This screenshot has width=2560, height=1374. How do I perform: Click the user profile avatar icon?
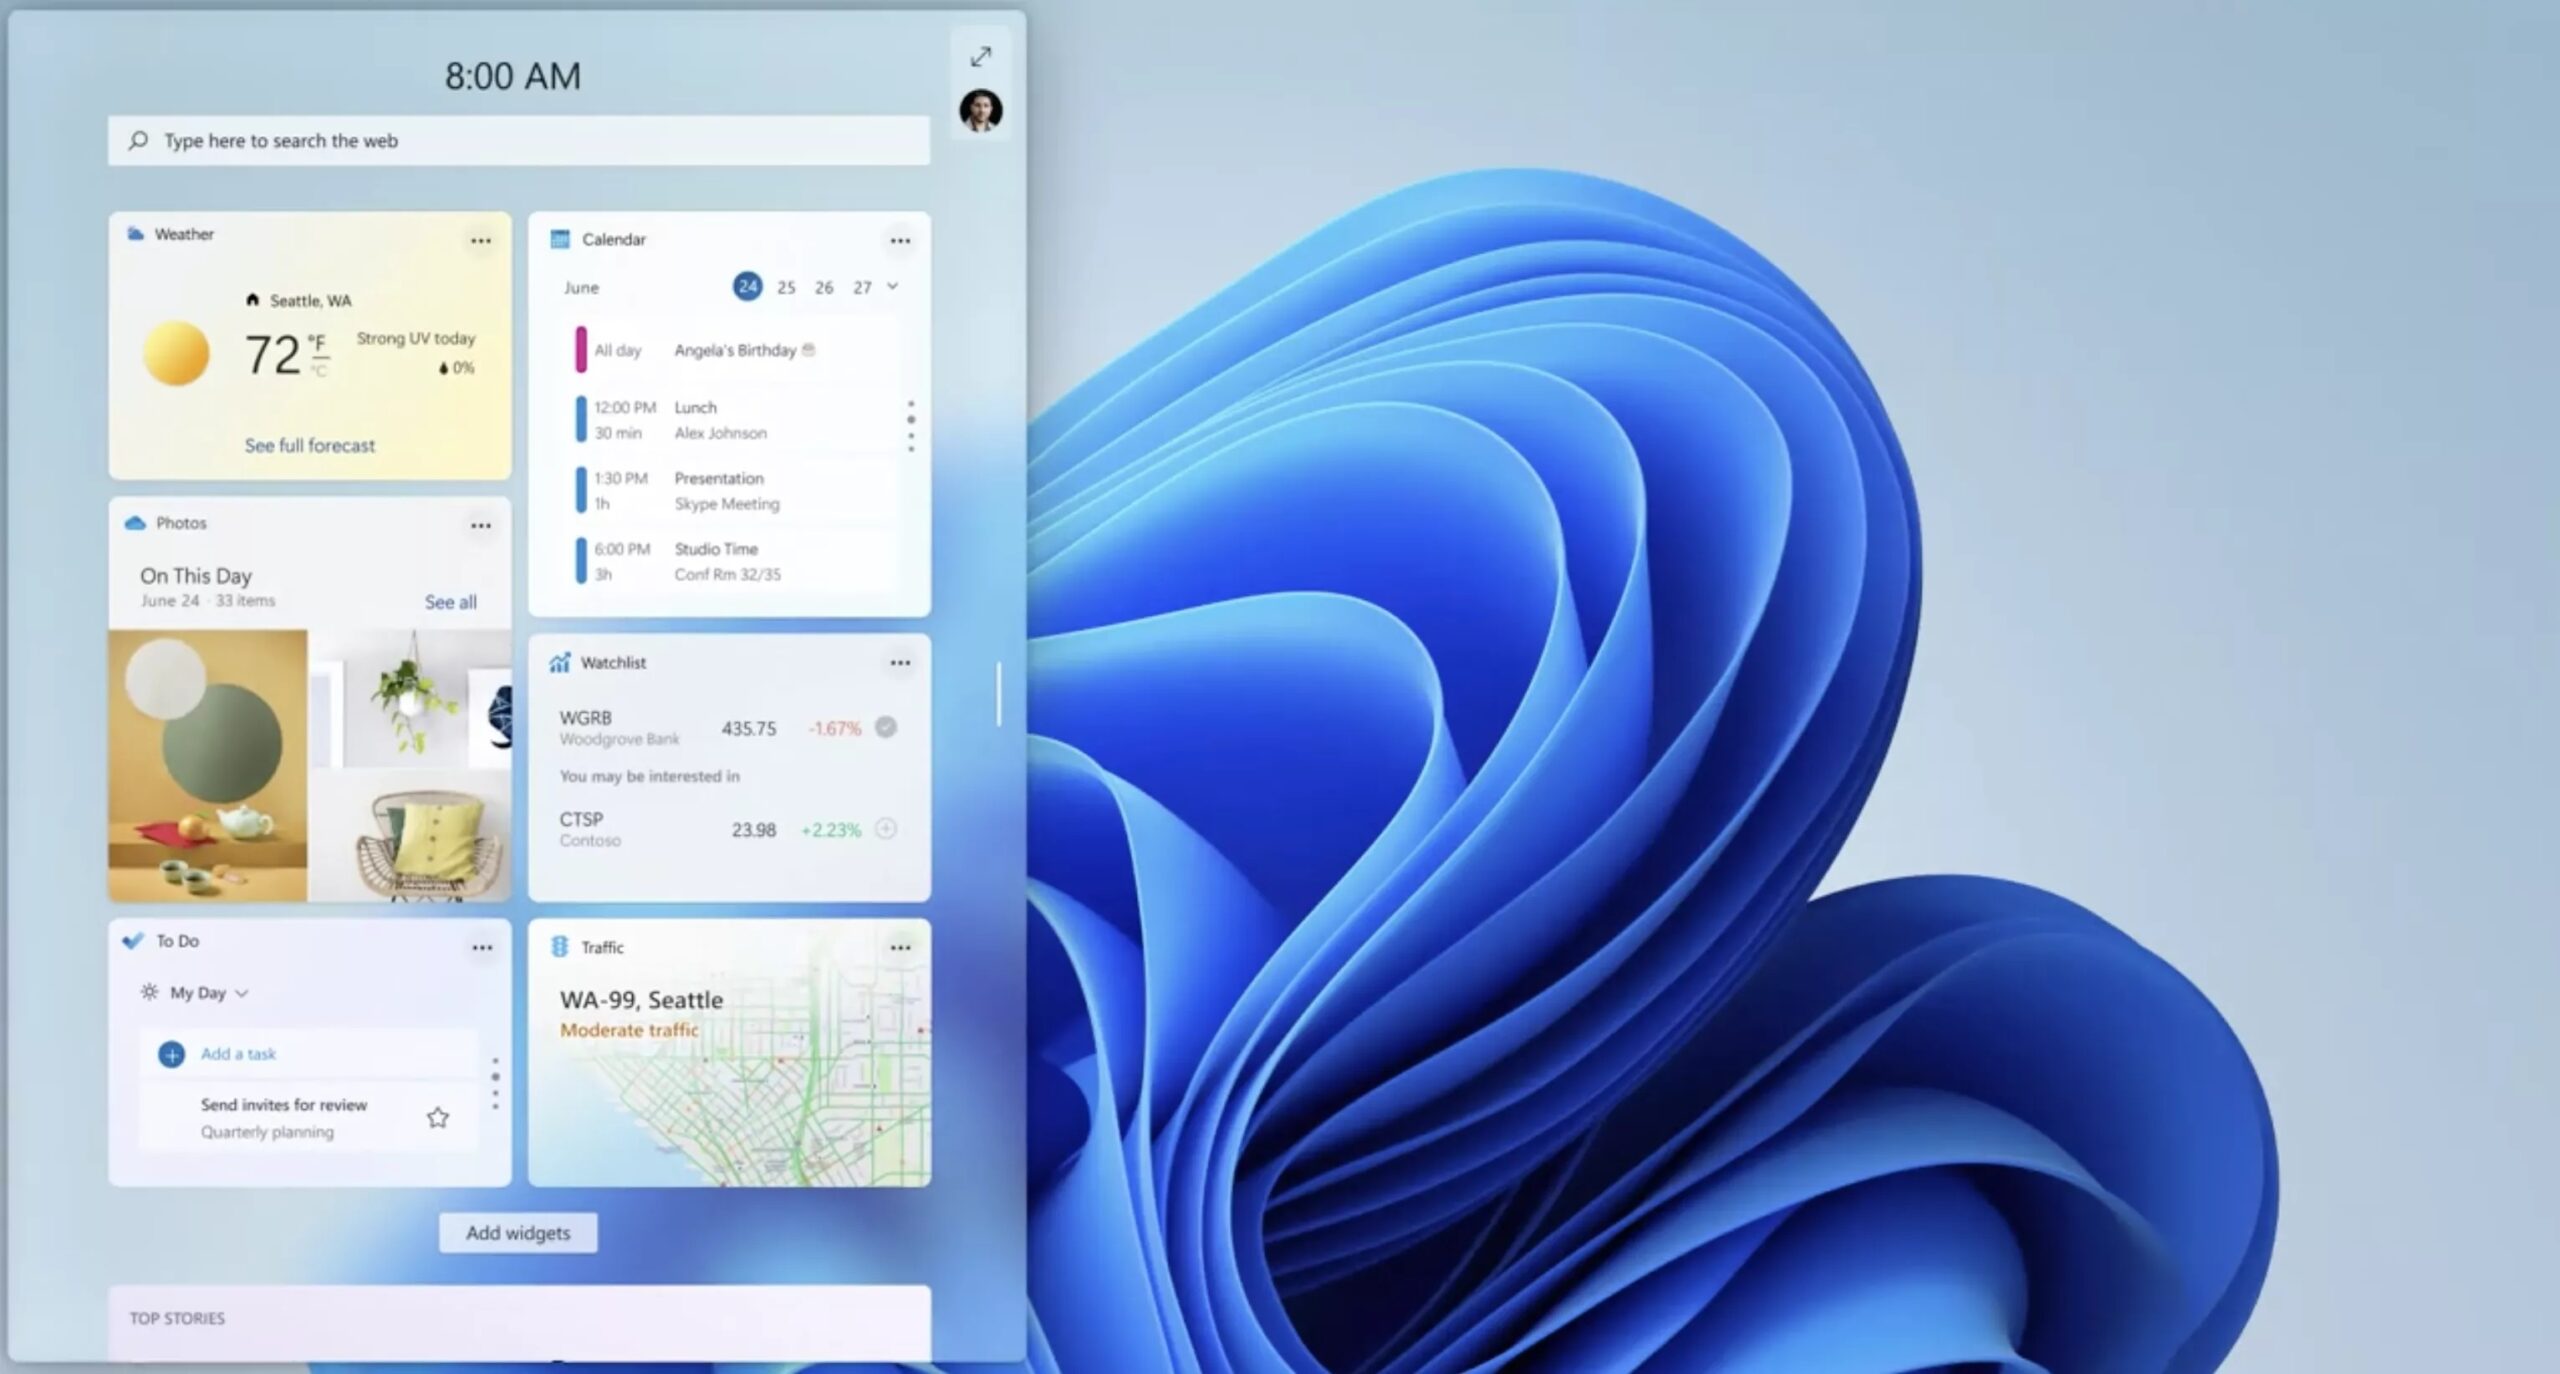(x=979, y=112)
